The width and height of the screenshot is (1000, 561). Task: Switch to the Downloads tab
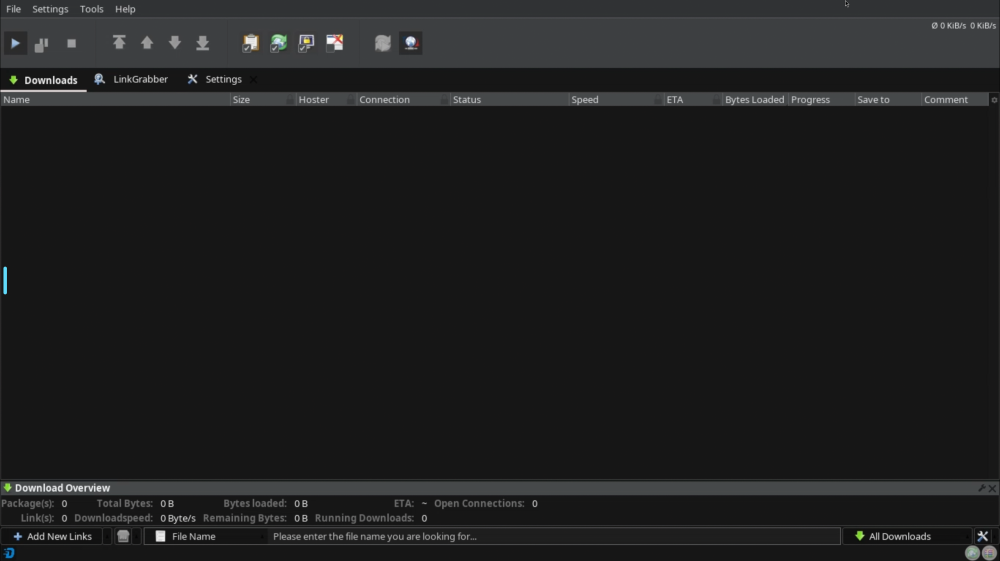(43, 80)
